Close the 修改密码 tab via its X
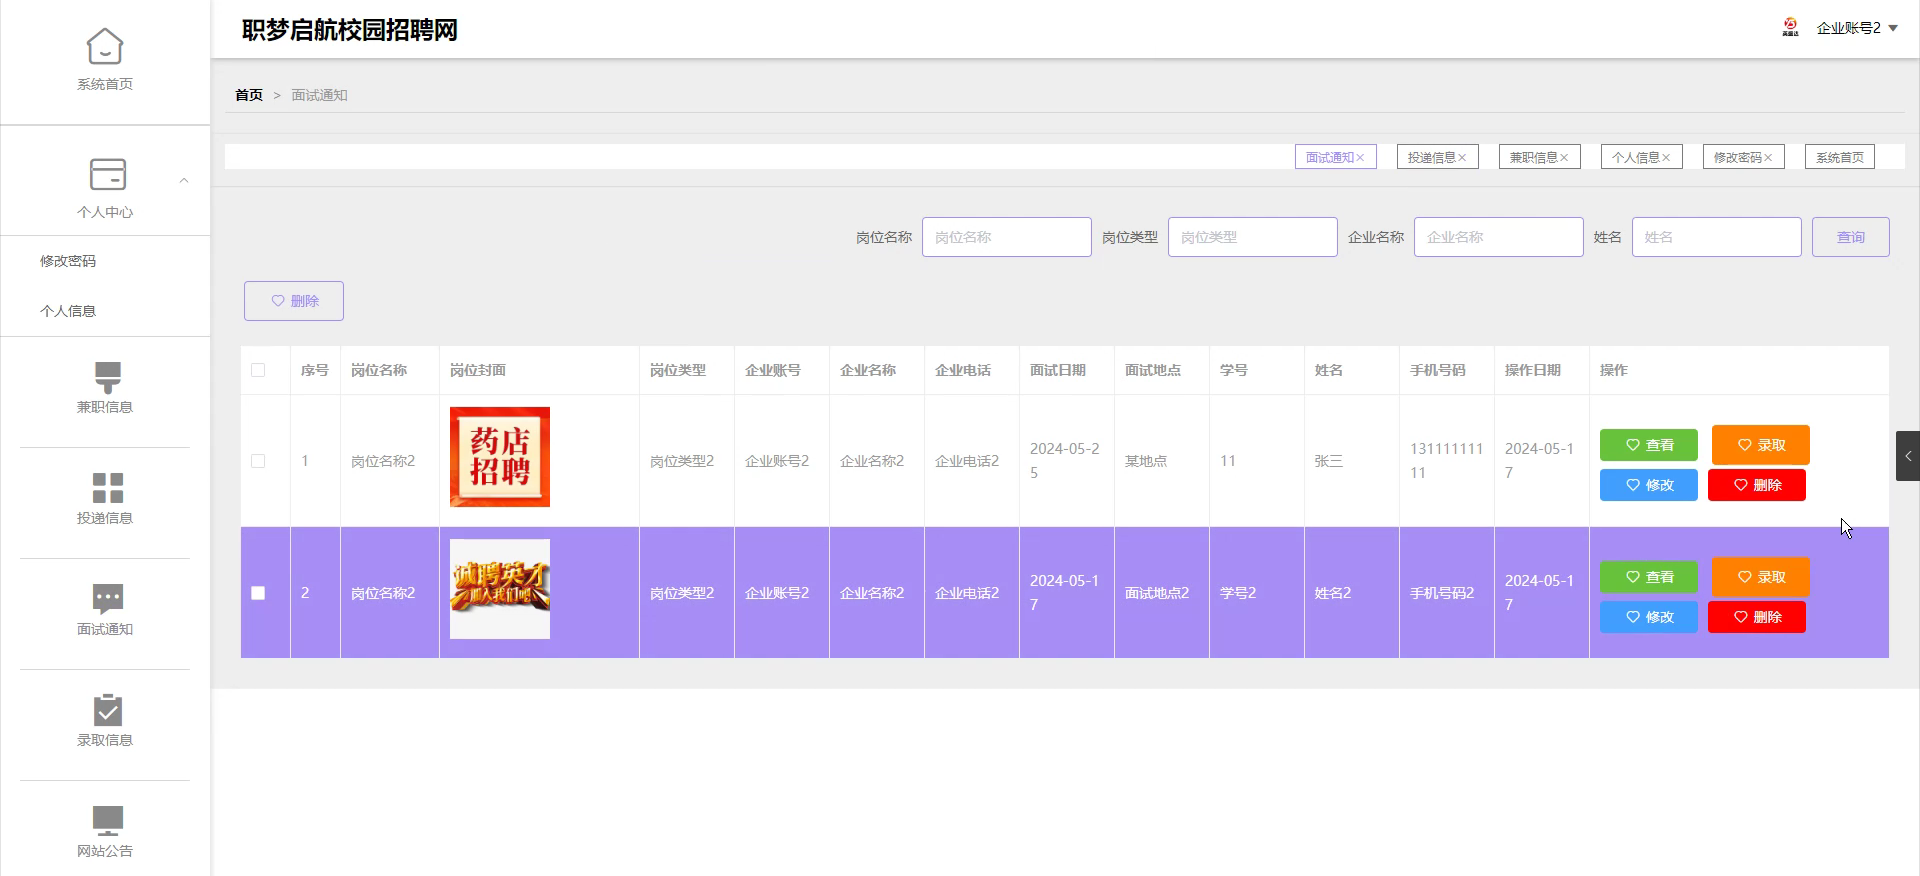Screen dimensions: 1920x876 1768,158
